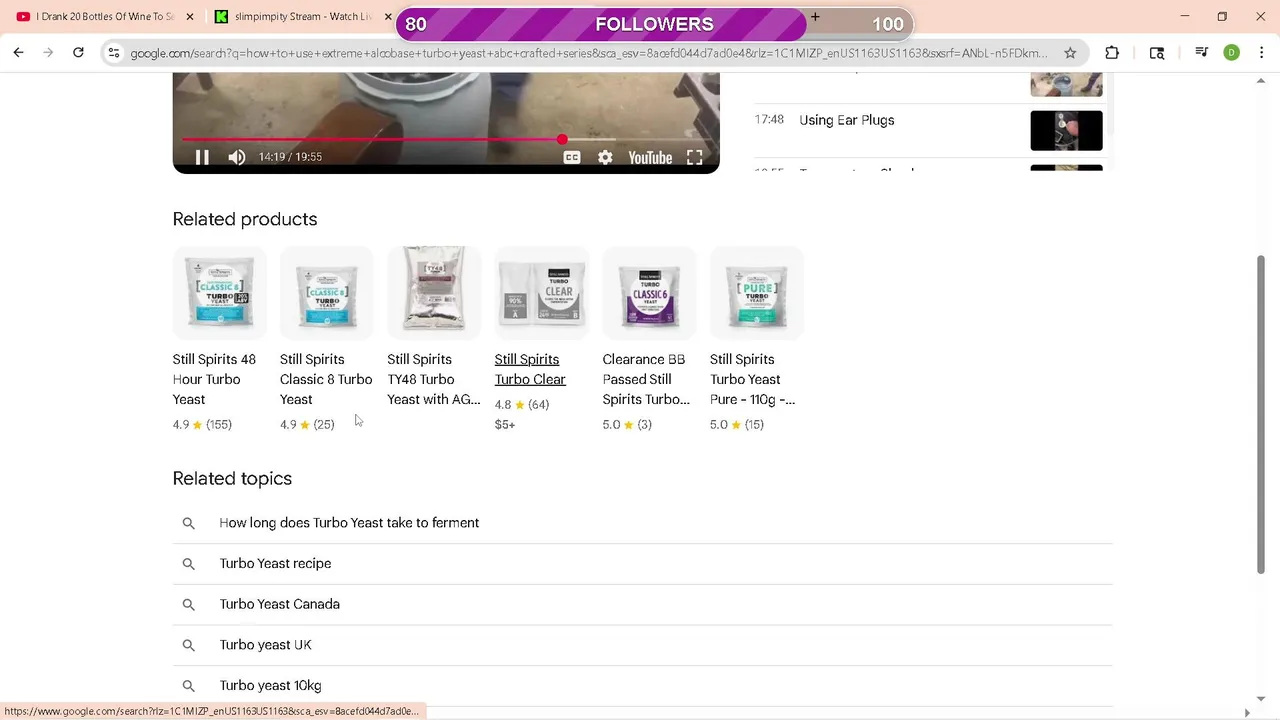Open a new browser tab
The width and height of the screenshot is (1280, 720).
coord(815,17)
